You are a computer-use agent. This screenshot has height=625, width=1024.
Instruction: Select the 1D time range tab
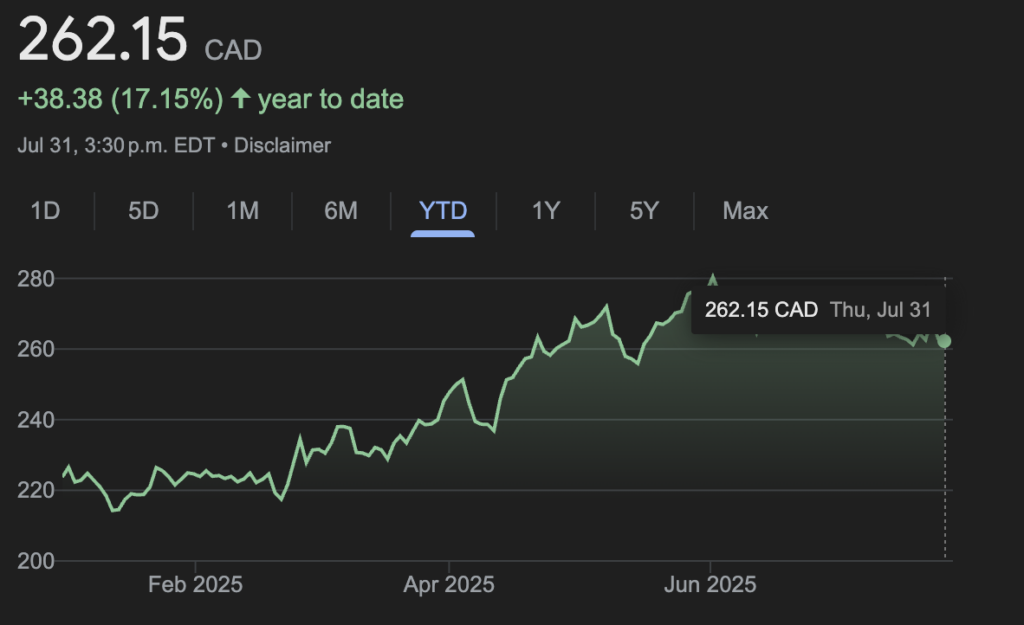[x=45, y=211]
